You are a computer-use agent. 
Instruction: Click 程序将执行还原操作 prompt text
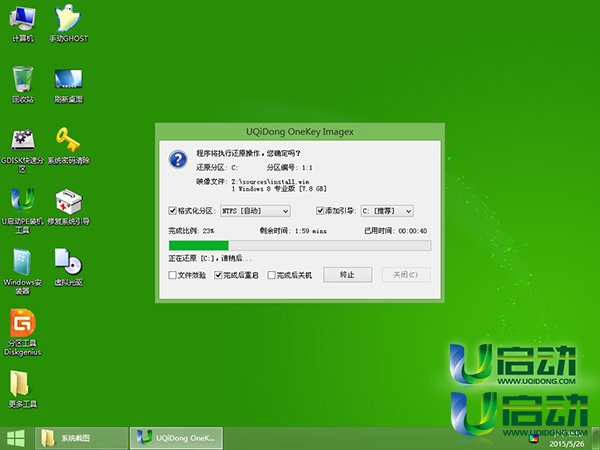coord(248,153)
